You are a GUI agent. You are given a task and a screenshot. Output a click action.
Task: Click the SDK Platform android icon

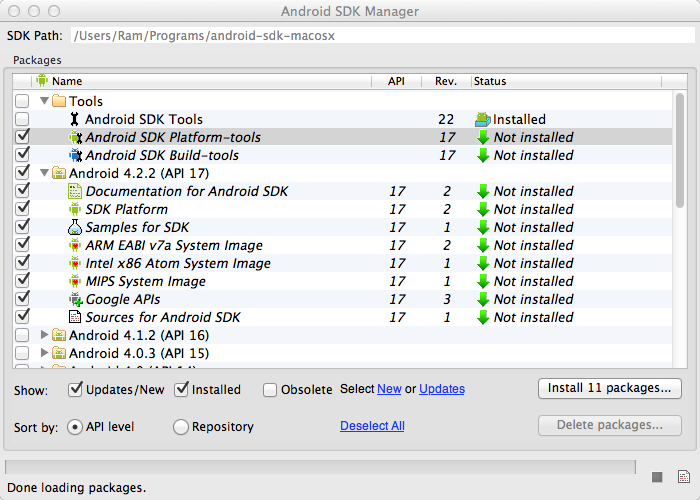click(x=75, y=209)
